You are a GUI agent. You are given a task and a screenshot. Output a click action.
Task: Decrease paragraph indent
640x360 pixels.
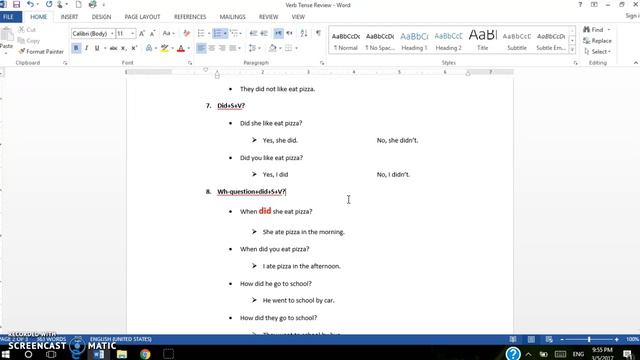tap(253, 33)
